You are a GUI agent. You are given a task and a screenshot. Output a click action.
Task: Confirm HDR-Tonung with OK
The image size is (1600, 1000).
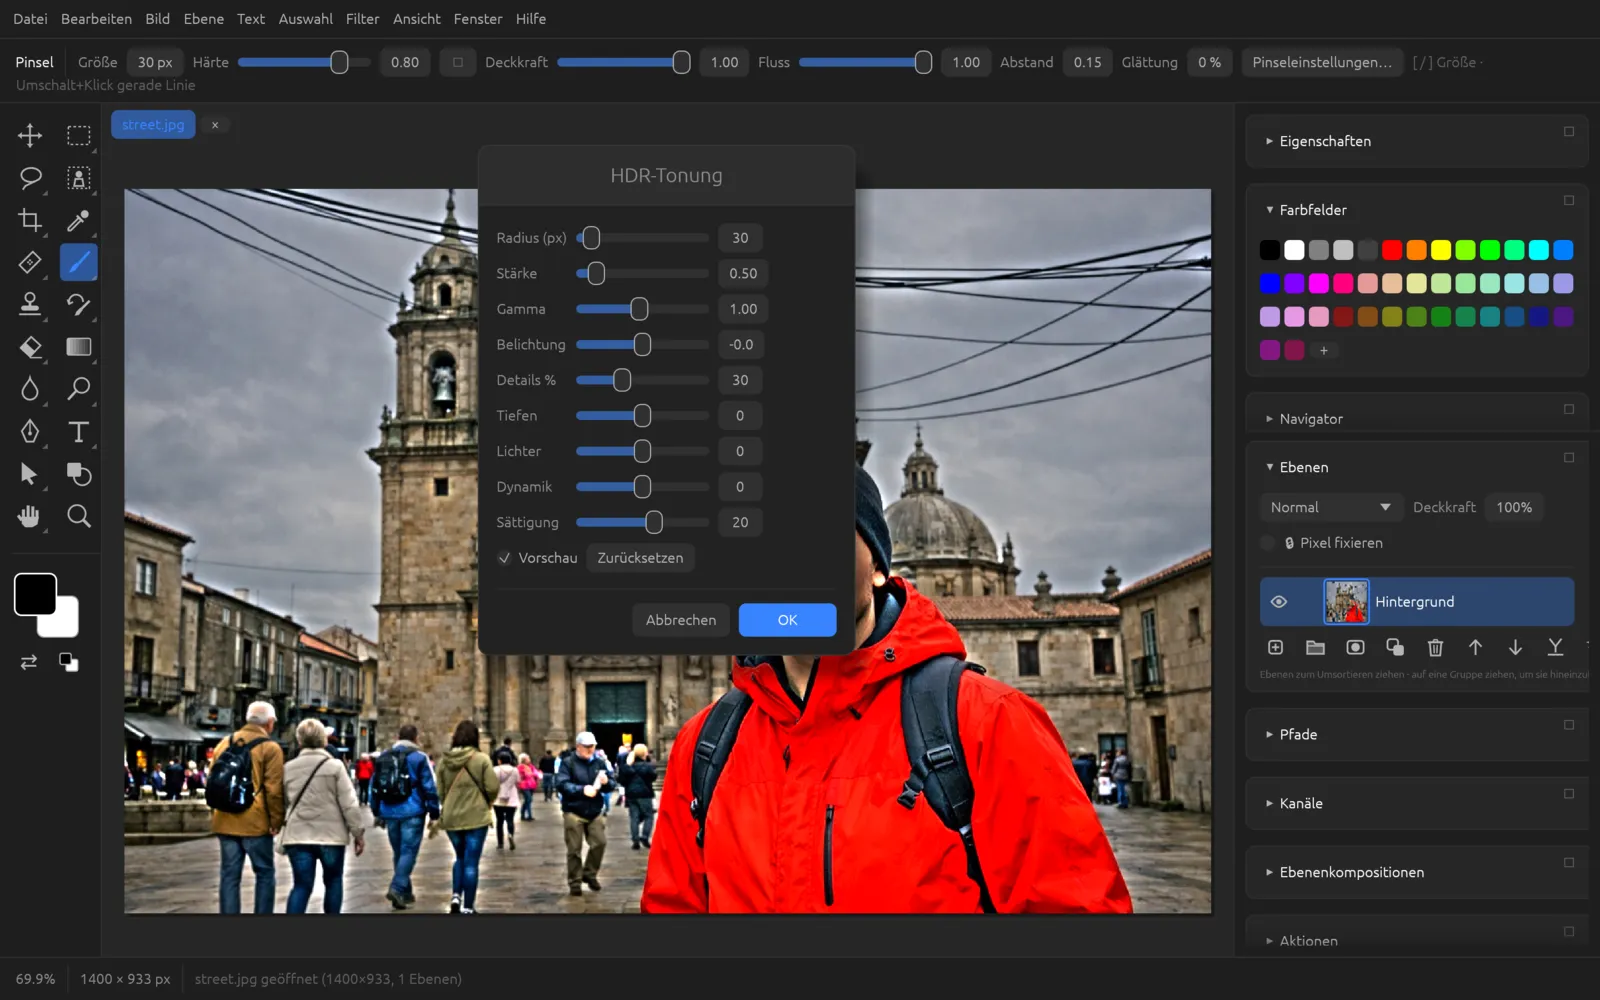[x=787, y=620]
